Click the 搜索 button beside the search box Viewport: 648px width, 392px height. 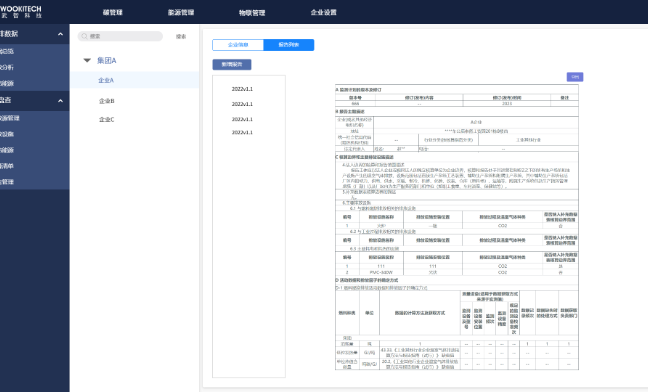click(181, 36)
